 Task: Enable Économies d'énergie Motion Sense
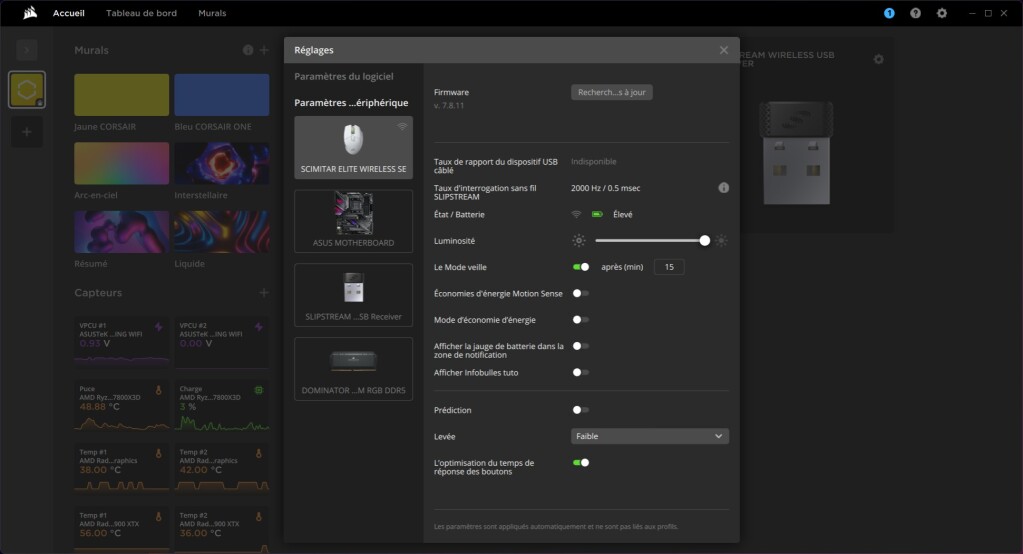point(581,294)
